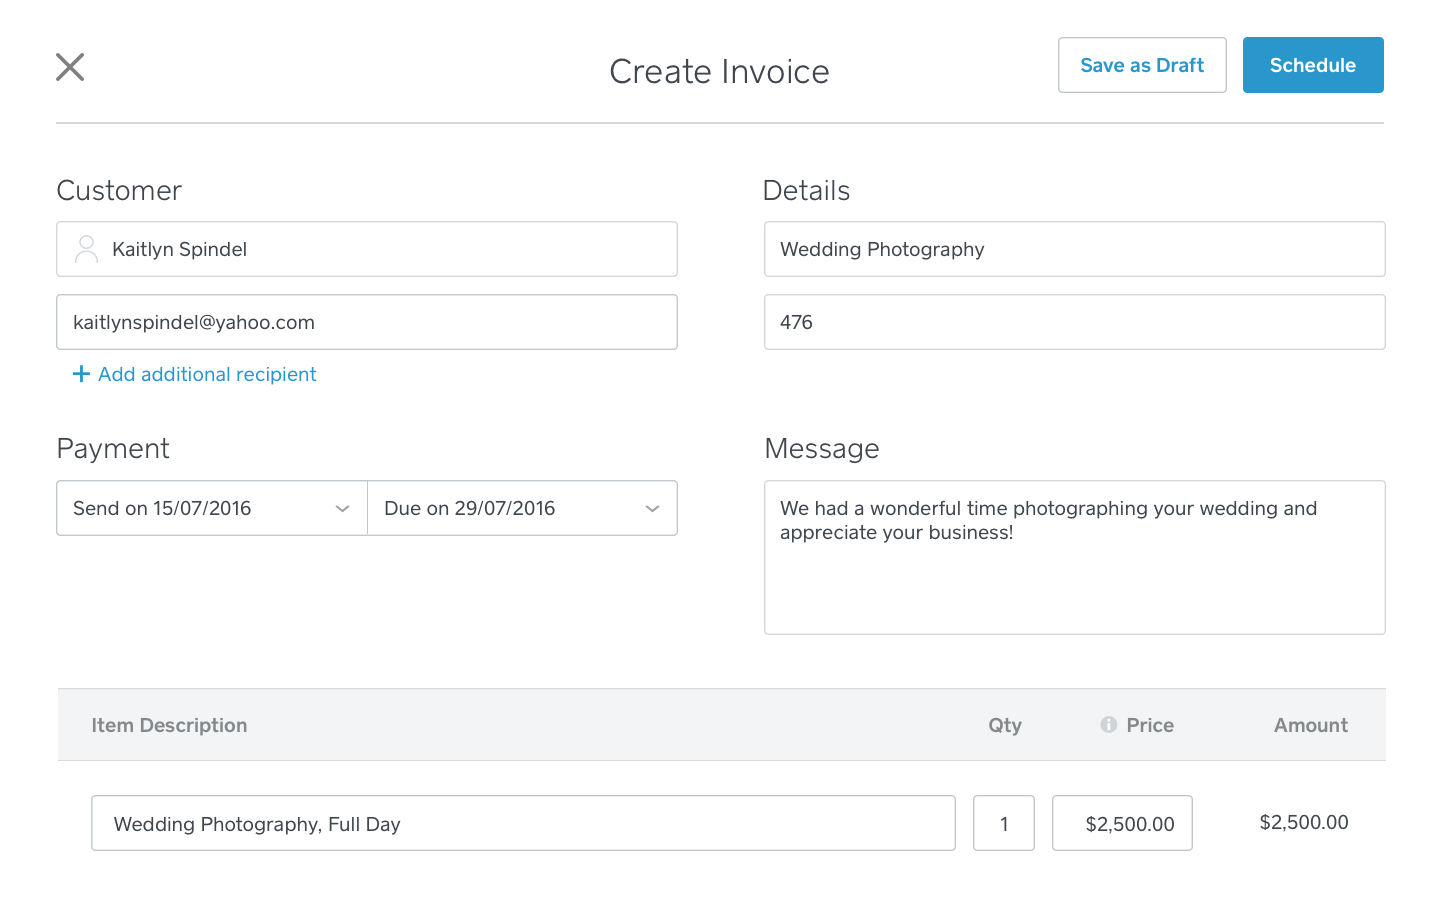Click the Item Description column header

(169, 725)
